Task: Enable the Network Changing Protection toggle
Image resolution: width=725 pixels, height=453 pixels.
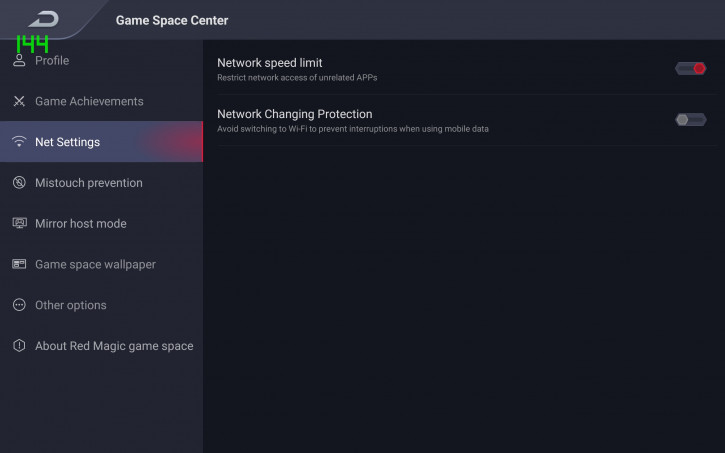Action: tap(690, 120)
